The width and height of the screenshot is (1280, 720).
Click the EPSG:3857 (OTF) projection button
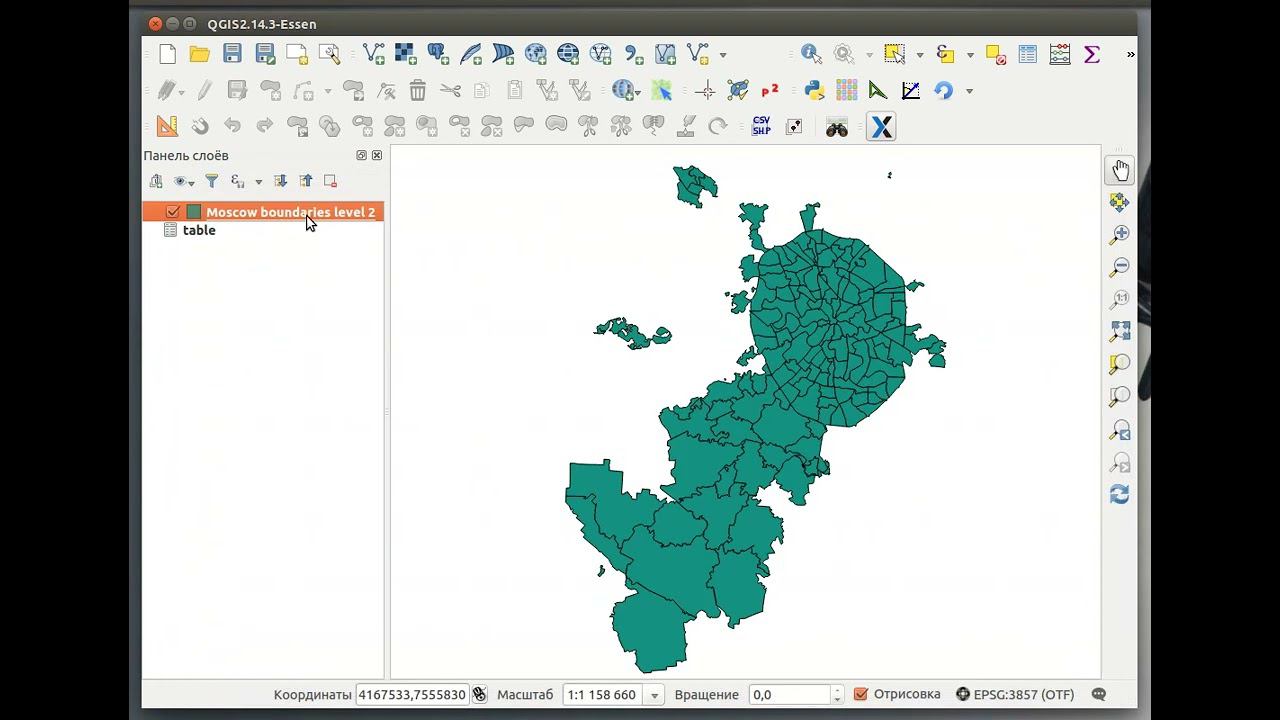(1014, 694)
